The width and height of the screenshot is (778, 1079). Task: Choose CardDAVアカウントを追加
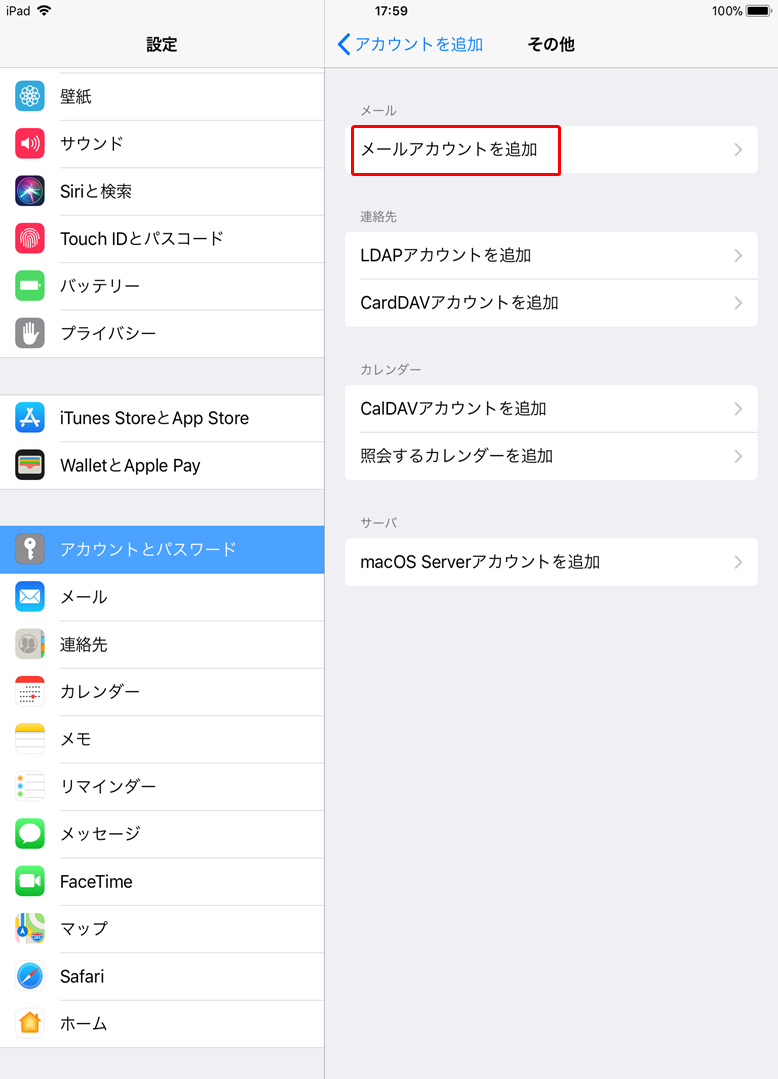[551, 303]
